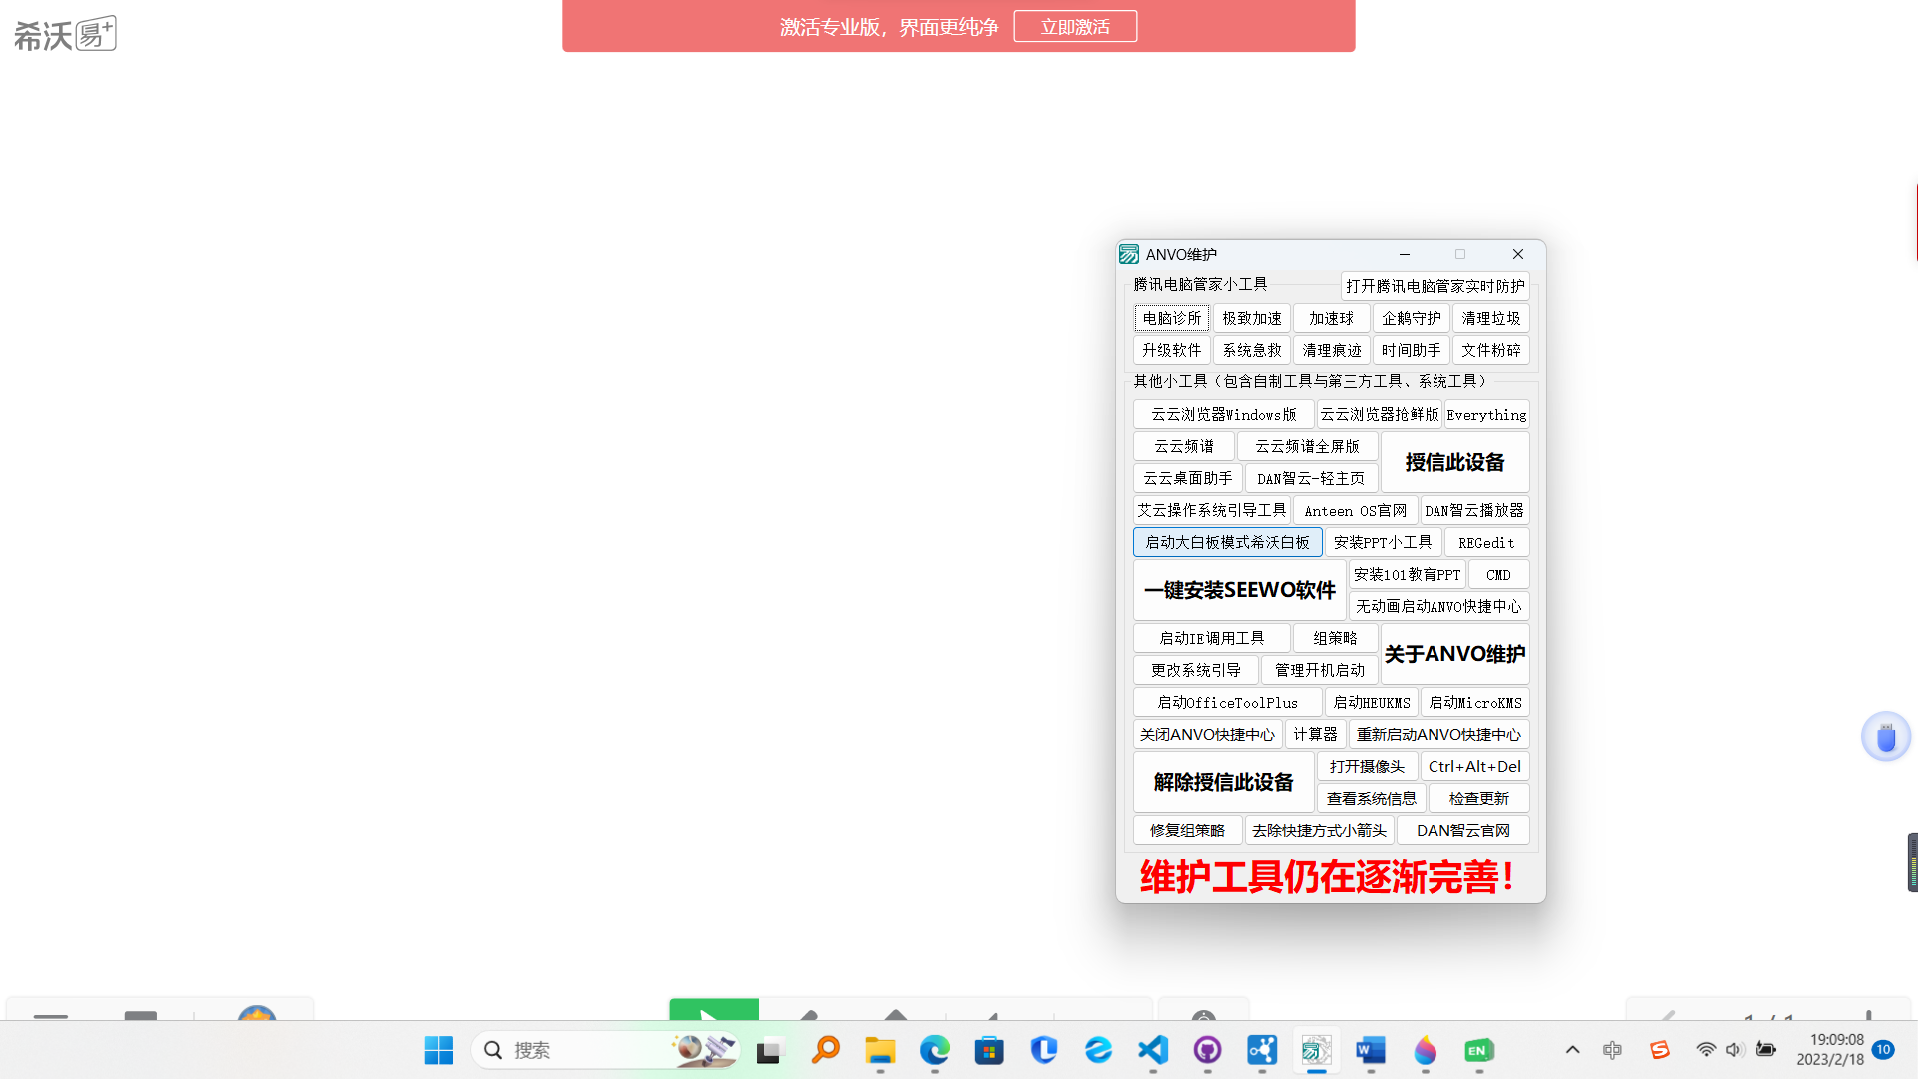This screenshot has width=1918, height=1079.
Task: Open 云云频谱 tool
Action: click(x=1184, y=446)
